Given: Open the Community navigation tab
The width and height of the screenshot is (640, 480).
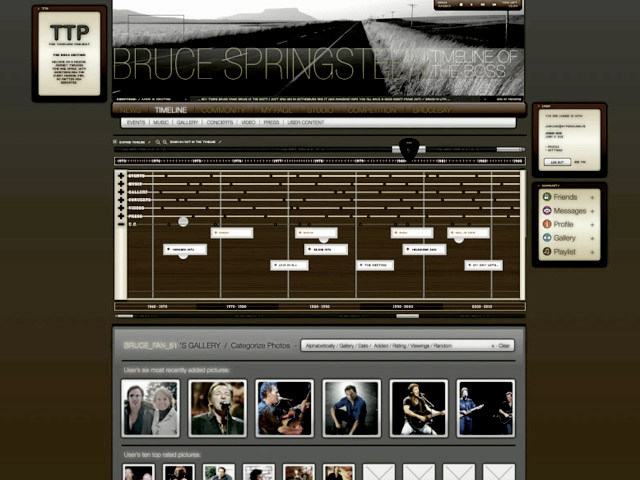Looking at the screenshot, I should click(223, 110).
